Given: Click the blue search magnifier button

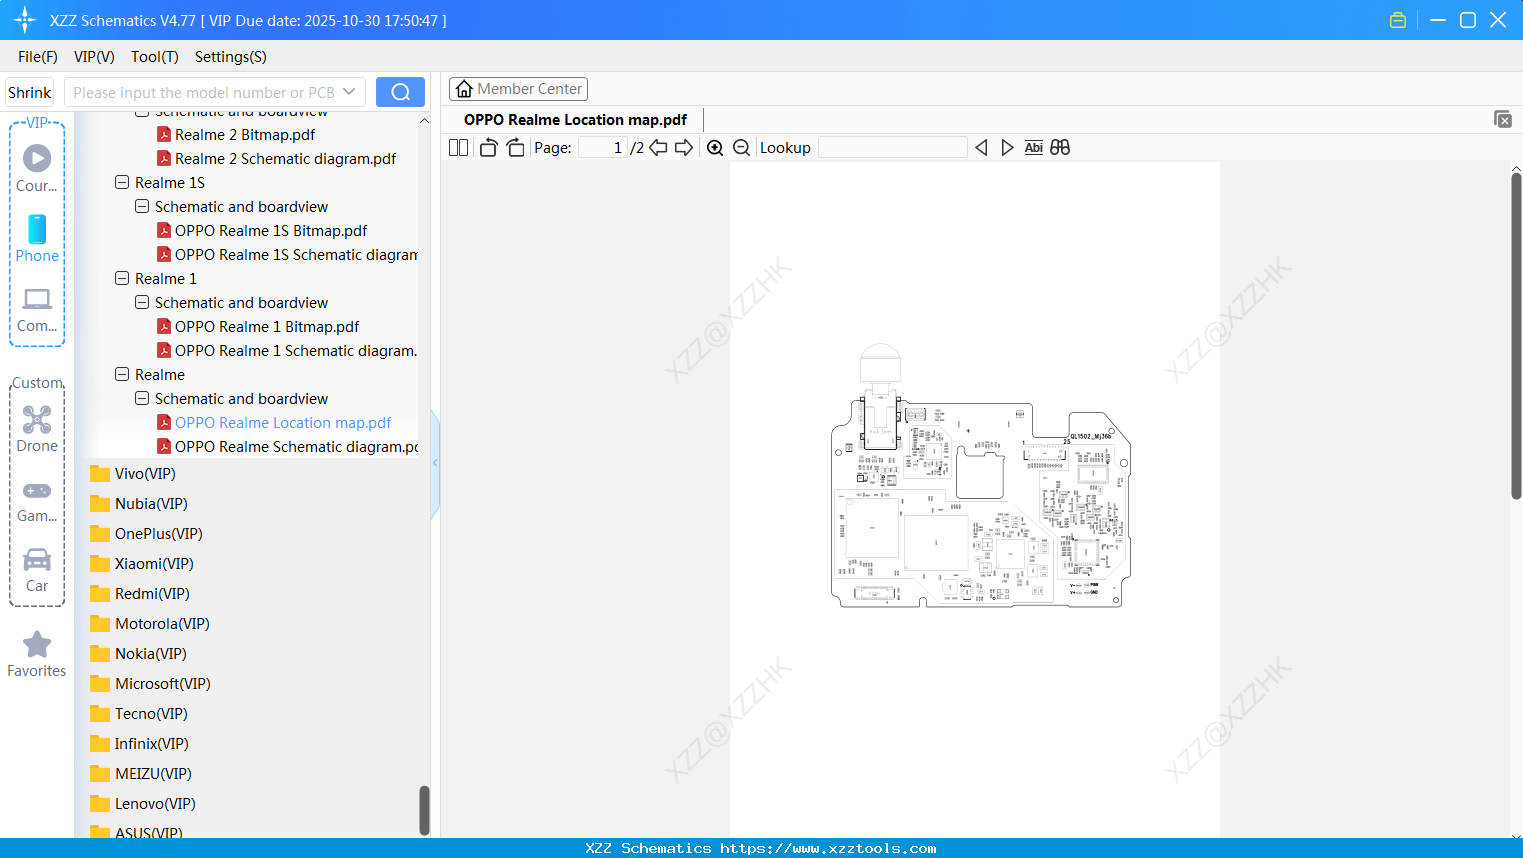Looking at the screenshot, I should 400,92.
